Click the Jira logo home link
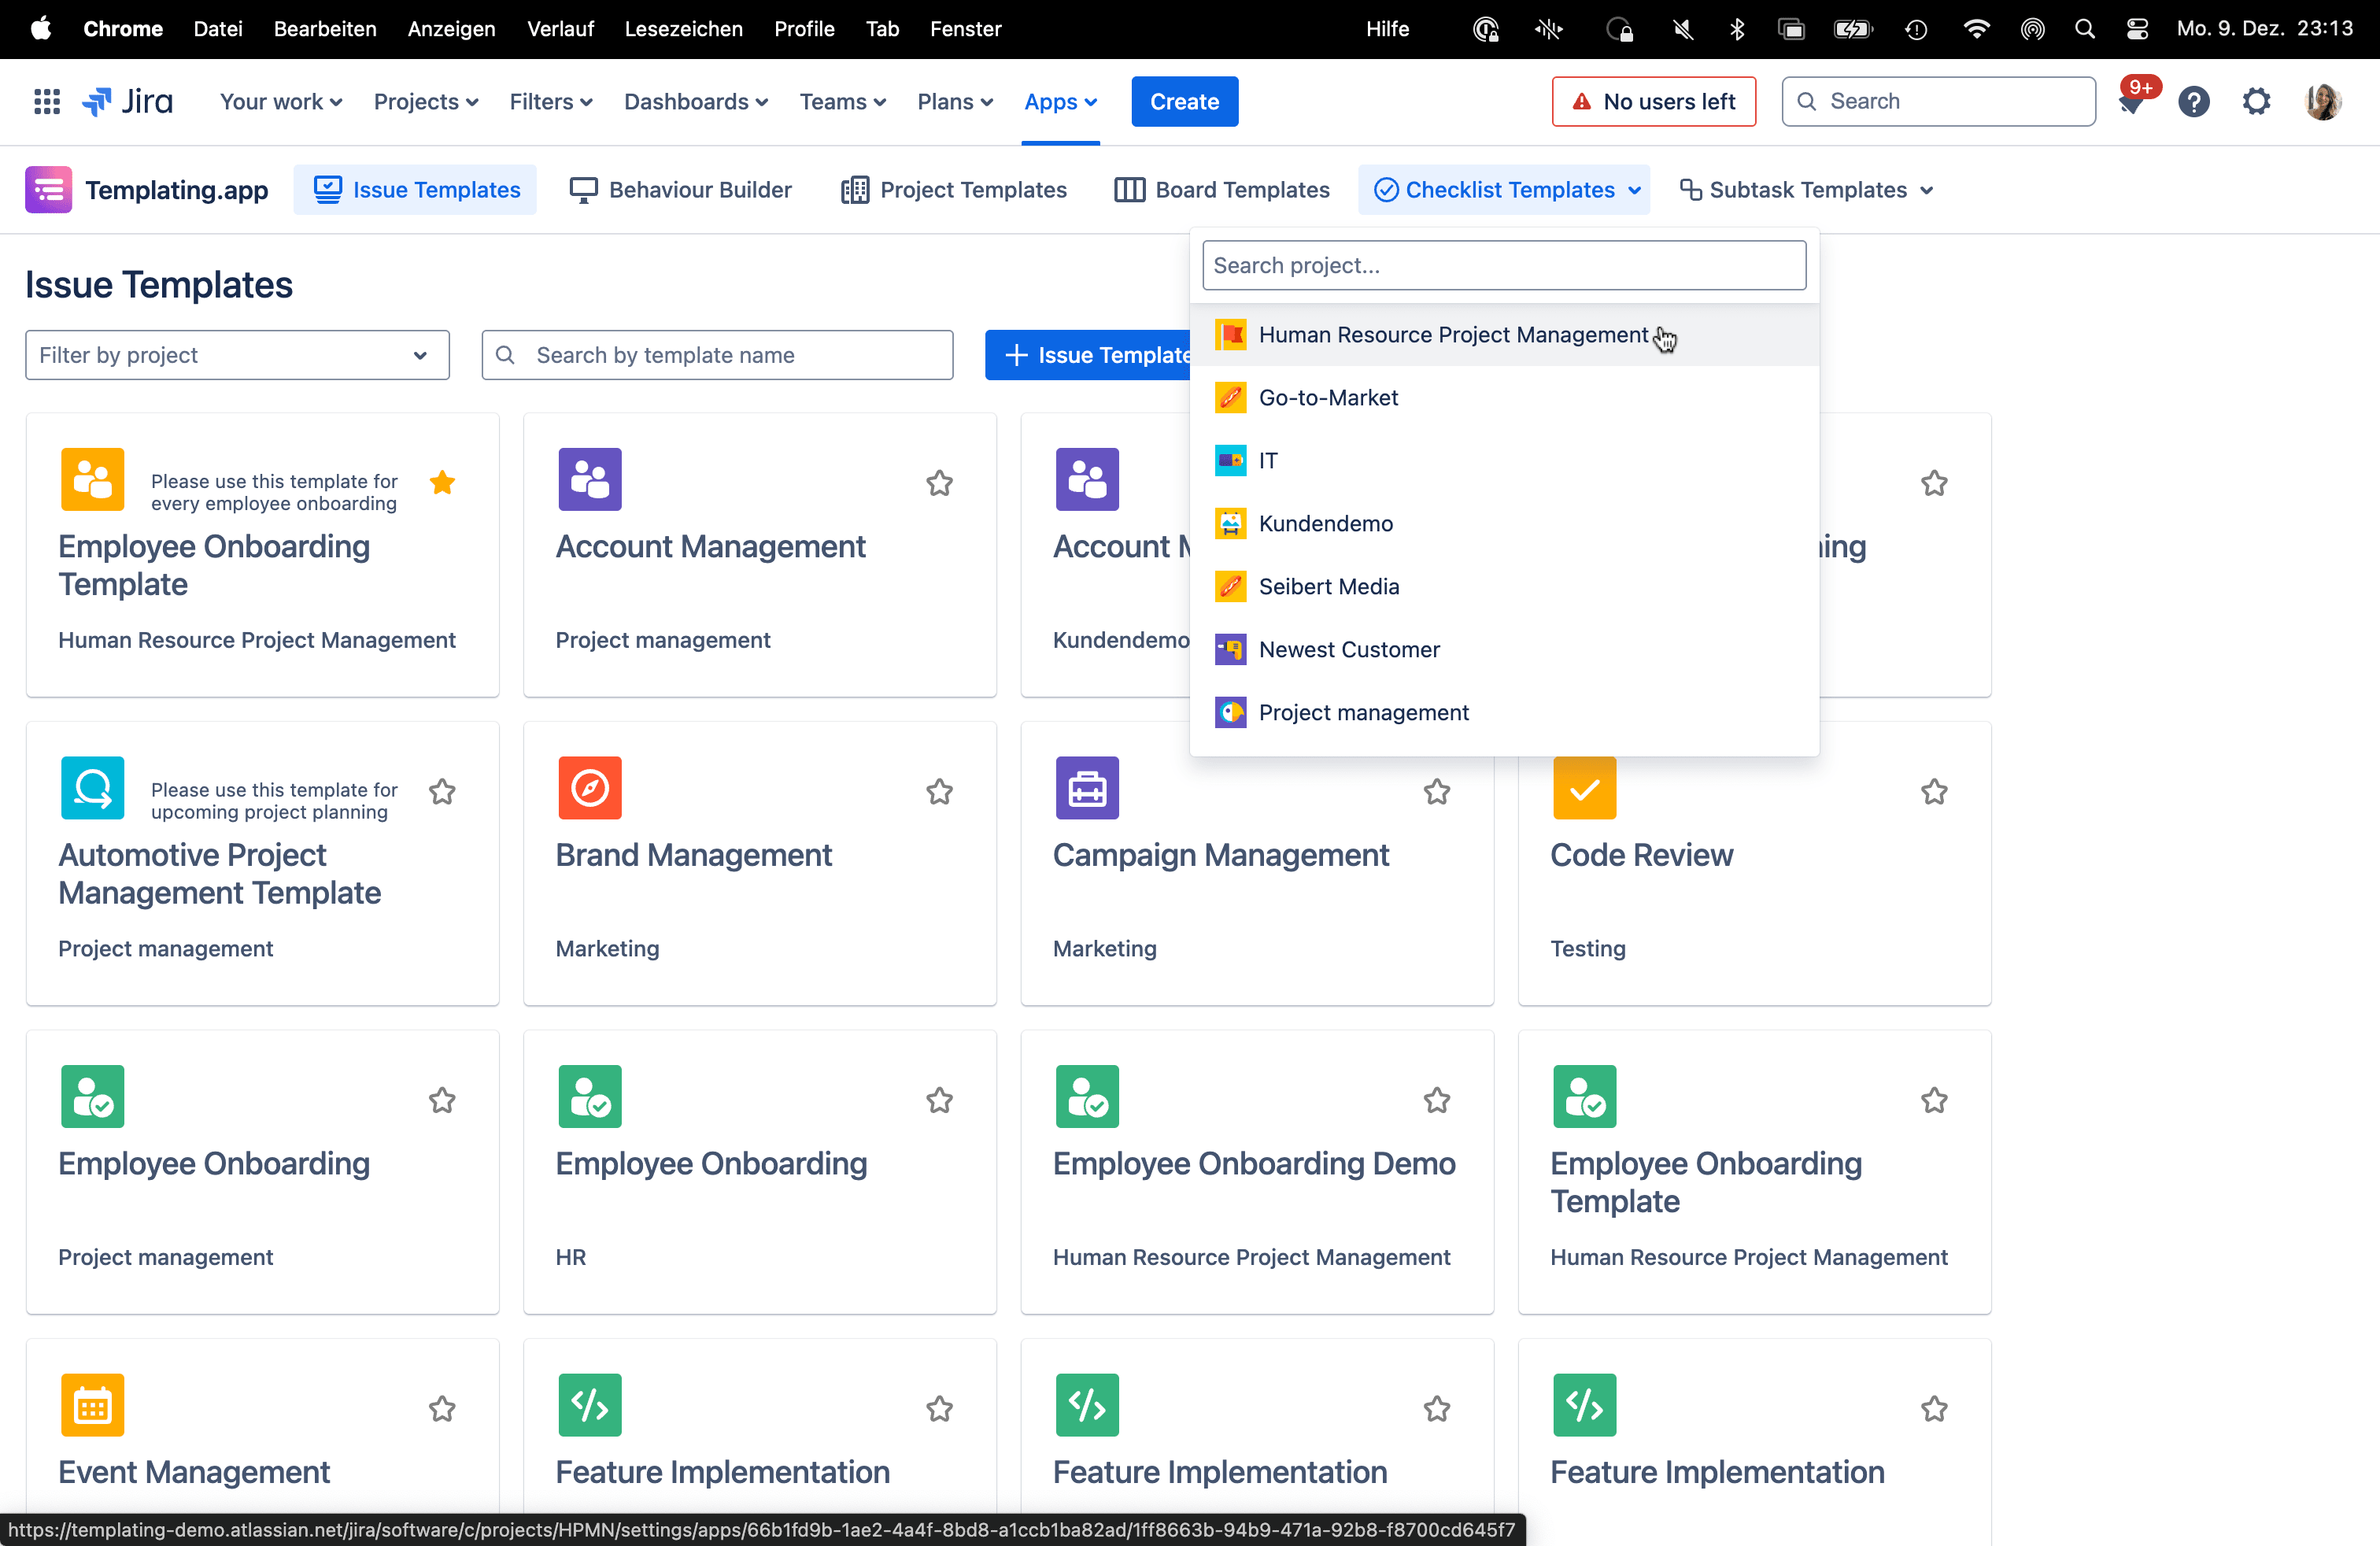Viewport: 2380px width, 1546px height. click(x=128, y=101)
